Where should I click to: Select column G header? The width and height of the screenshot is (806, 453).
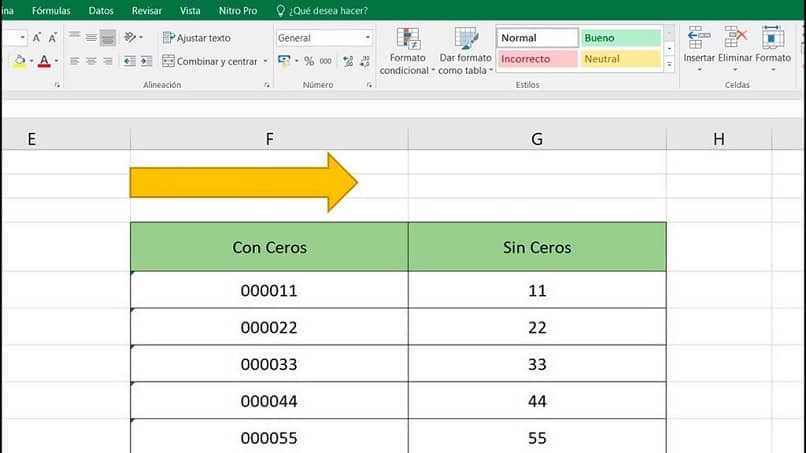[537, 139]
